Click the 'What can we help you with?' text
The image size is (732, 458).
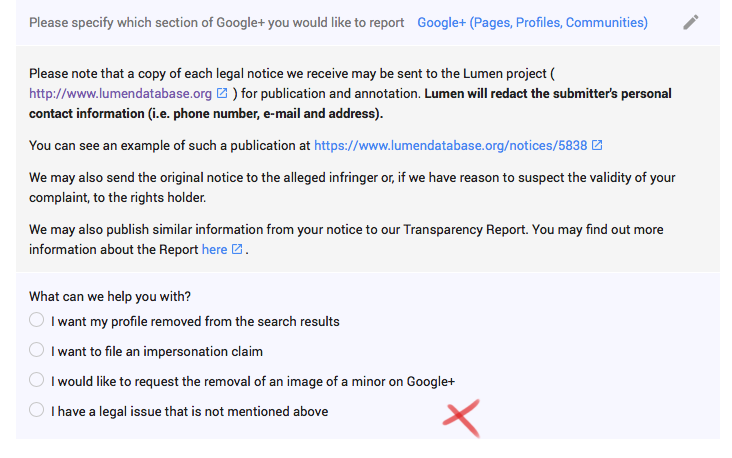click(110, 296)
